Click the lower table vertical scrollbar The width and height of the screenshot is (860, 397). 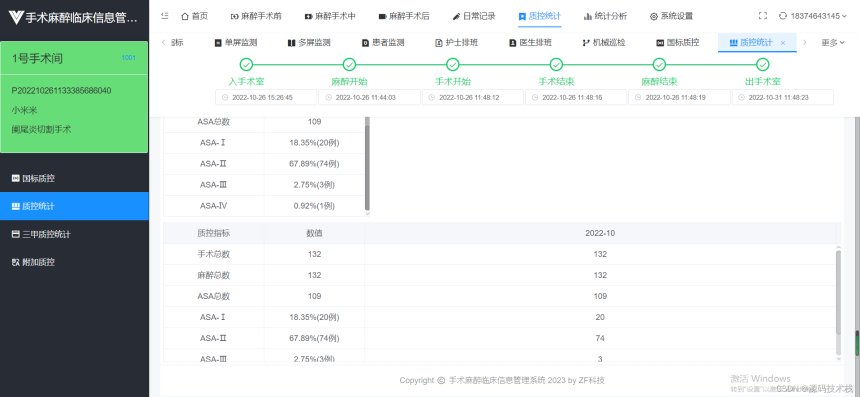(838, 292)
